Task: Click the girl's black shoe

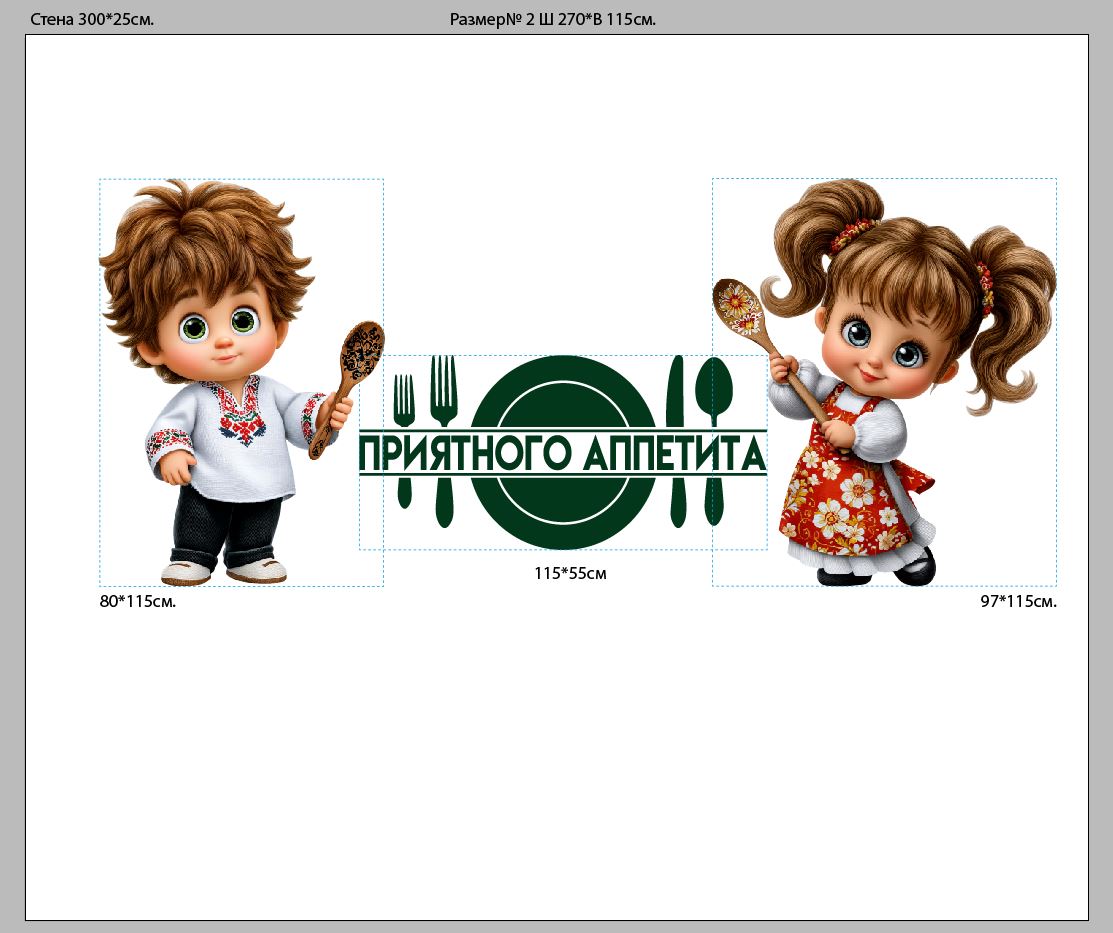Action: coord(915,568)
